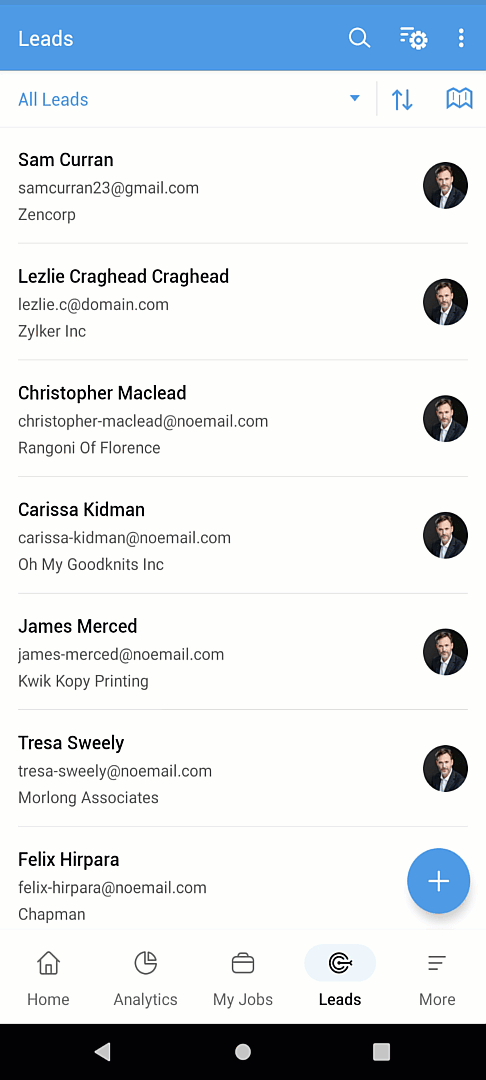486x1080 pixels.
Task: Select the All Leads view label
Action: pos(53,99)
